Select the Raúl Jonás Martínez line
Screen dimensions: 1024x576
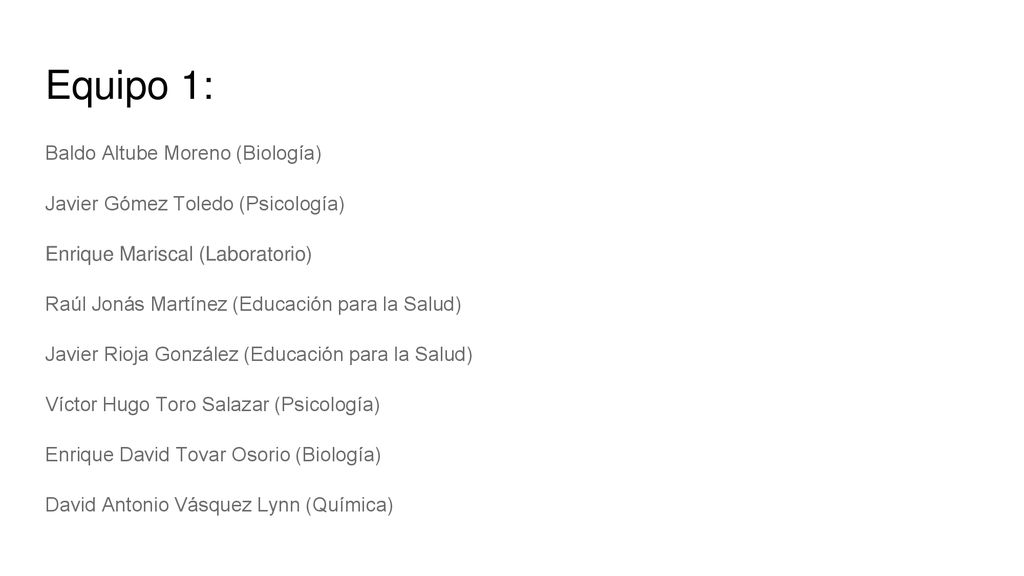[x=253, y=304]
